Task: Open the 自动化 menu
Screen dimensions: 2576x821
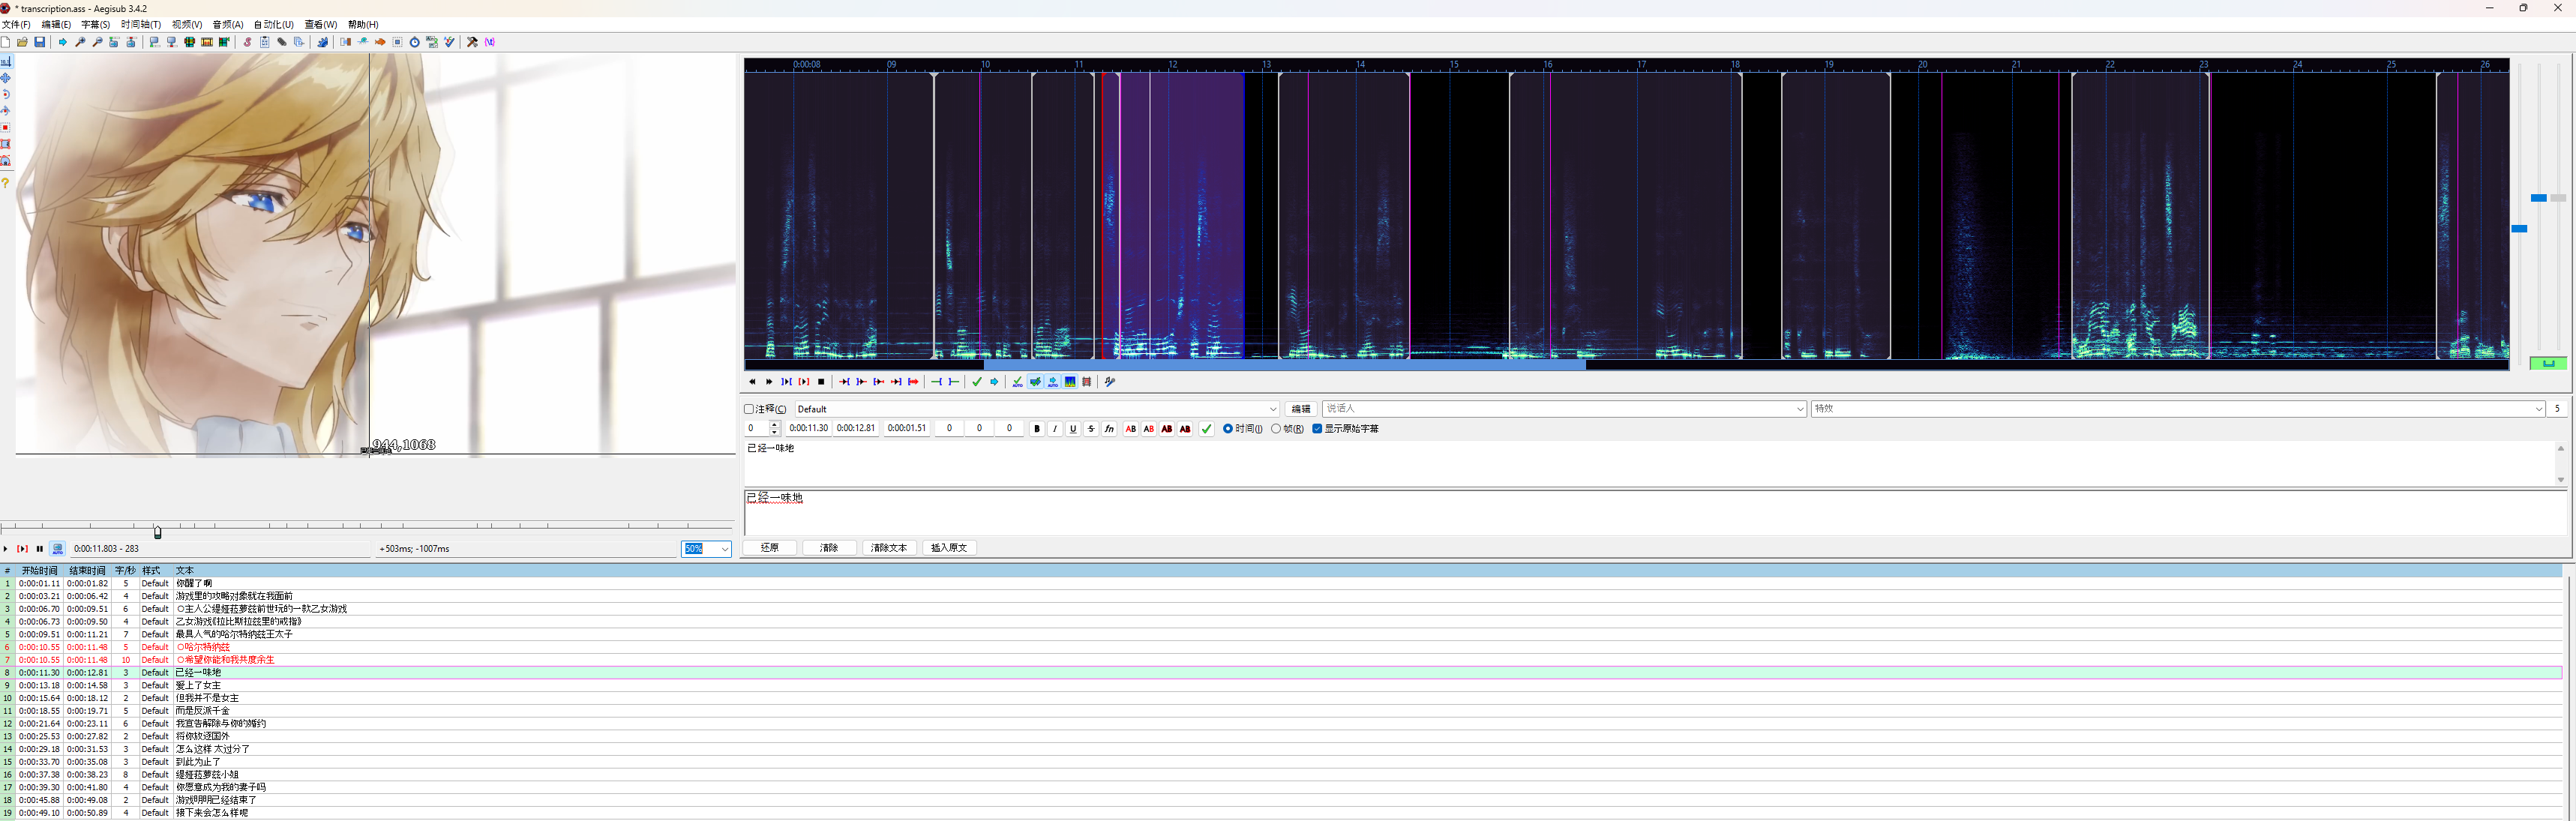Action: 273,24
